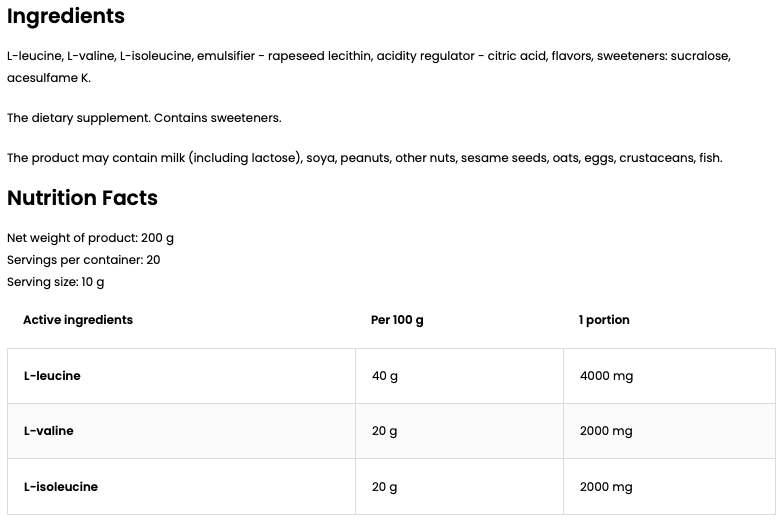Click the "Active ingredients" column header
This screenshot has width=780, height=523.
[78, 320]
